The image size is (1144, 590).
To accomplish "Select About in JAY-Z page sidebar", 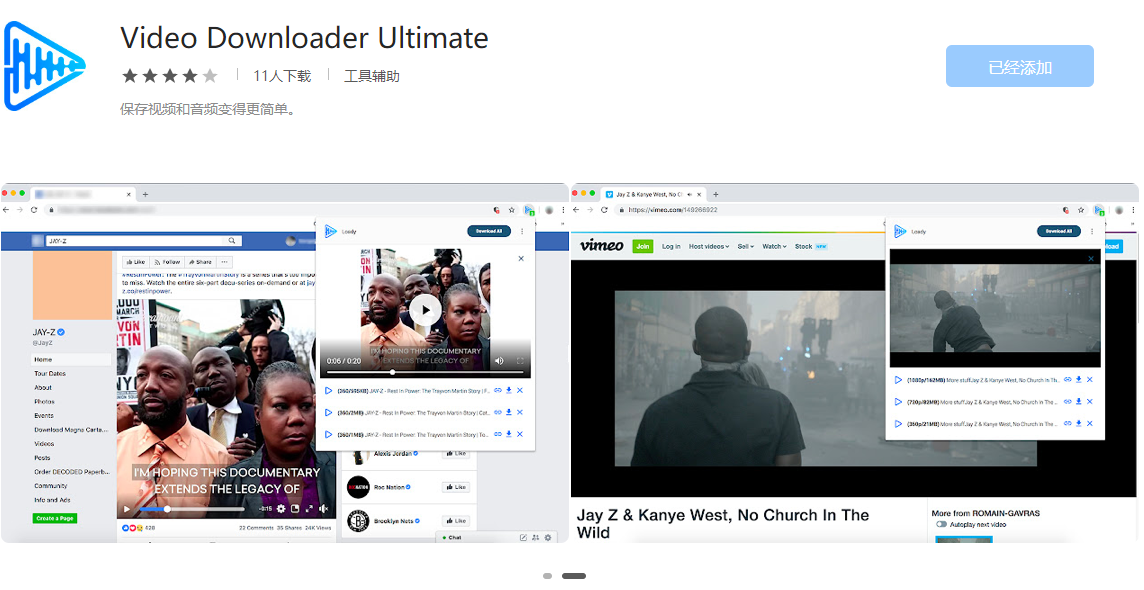I will tap(43, 388).
